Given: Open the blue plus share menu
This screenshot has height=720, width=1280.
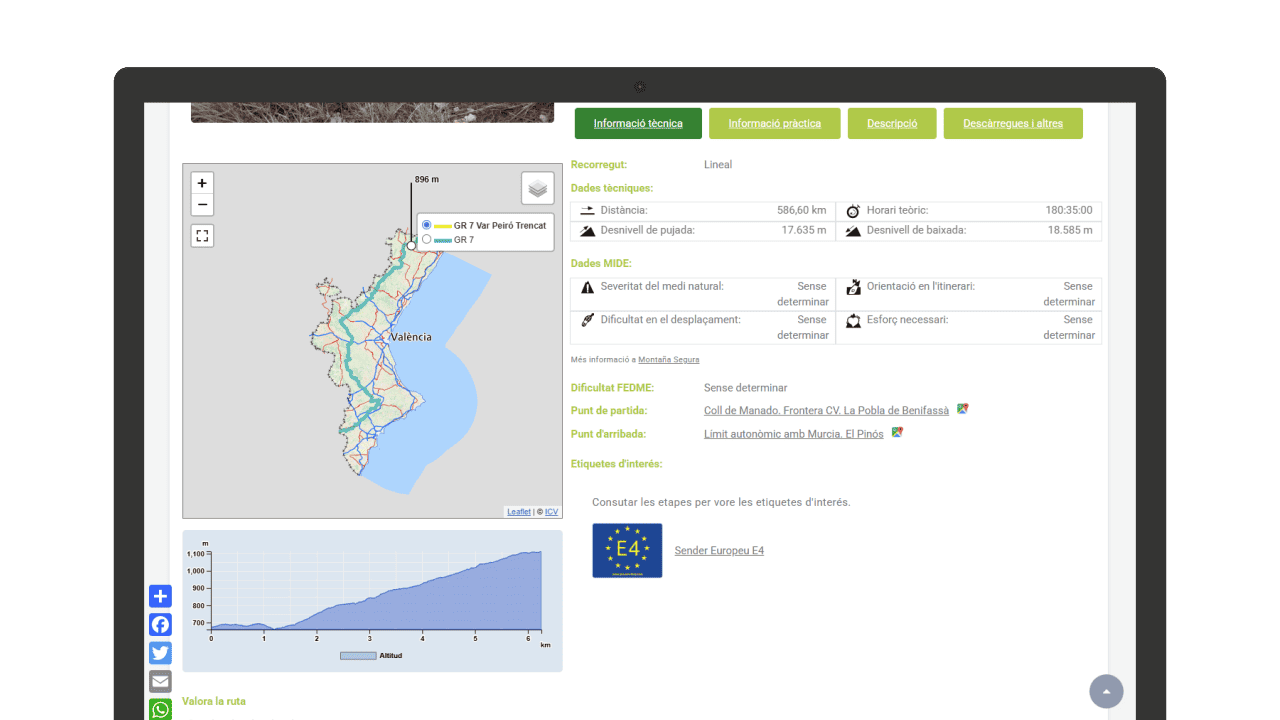Looking at the screenshot, I should click(160, 596).
